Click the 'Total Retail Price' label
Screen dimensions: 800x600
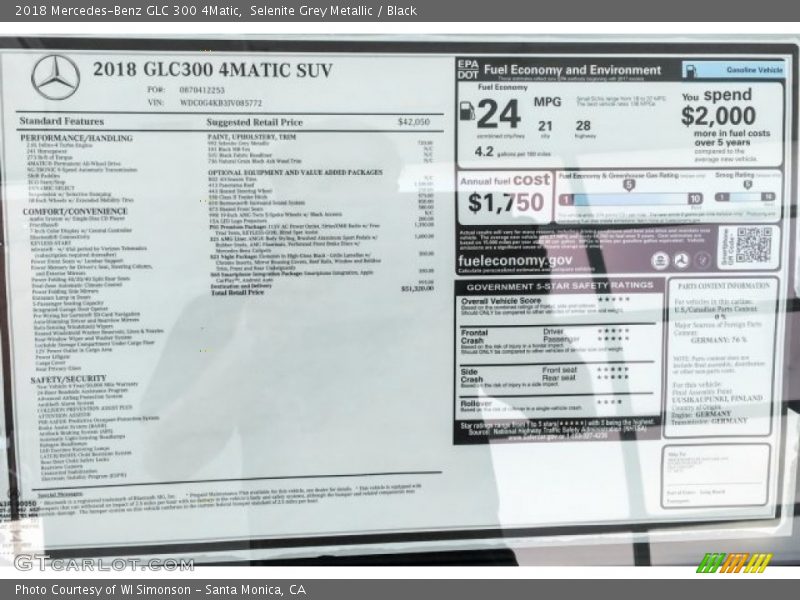[238, 293]
